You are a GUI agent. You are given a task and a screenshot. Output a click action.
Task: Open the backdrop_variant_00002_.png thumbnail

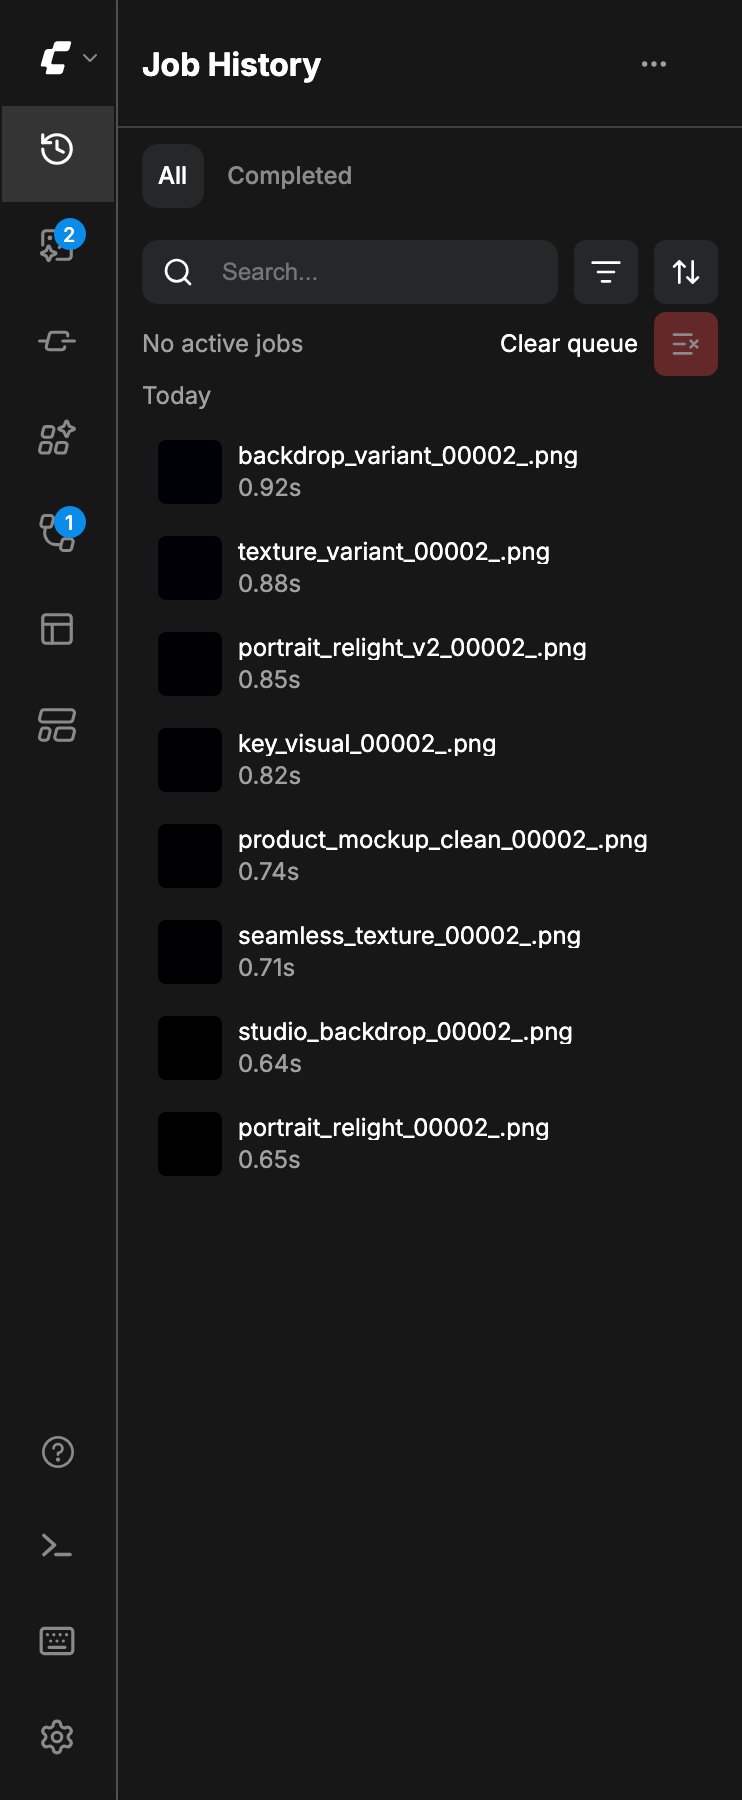click(x=190, y=472)
